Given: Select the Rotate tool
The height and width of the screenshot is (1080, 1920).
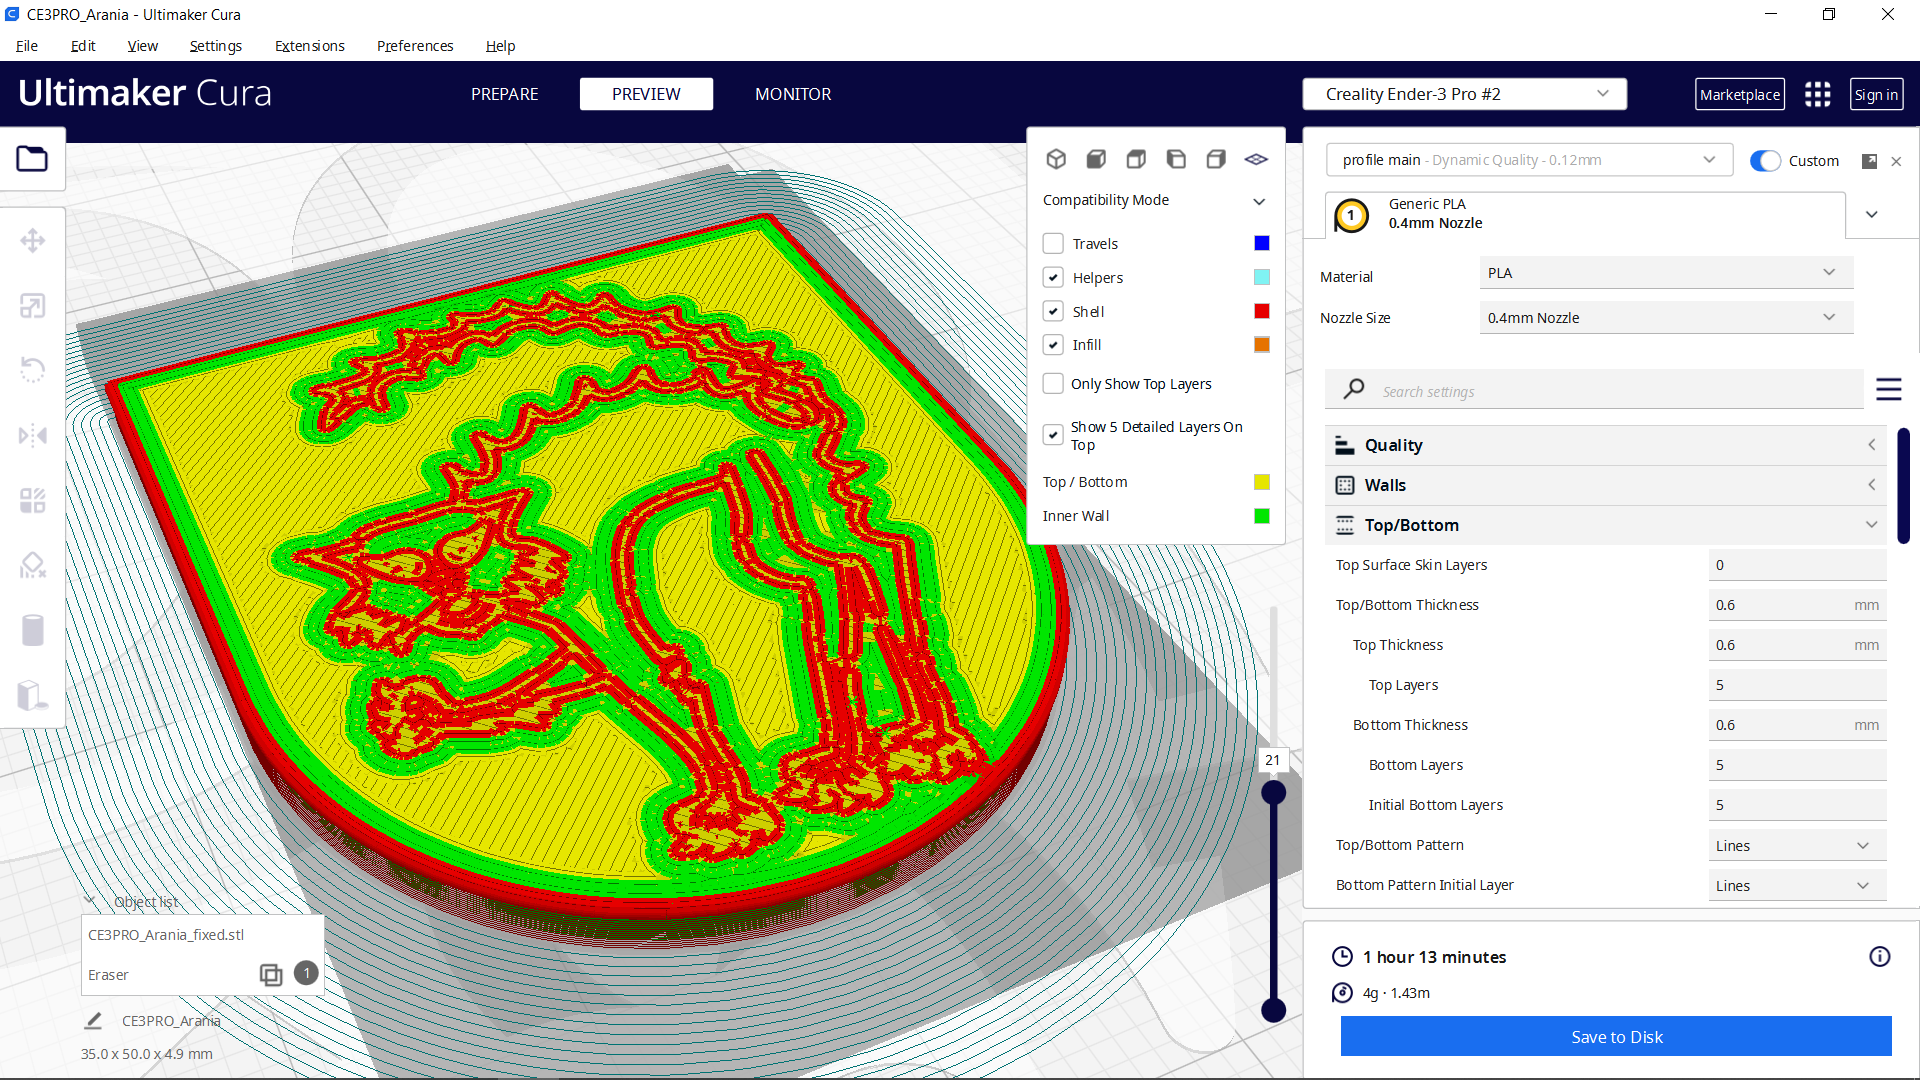Looking at the screenshot, I should tap(33, 369).
